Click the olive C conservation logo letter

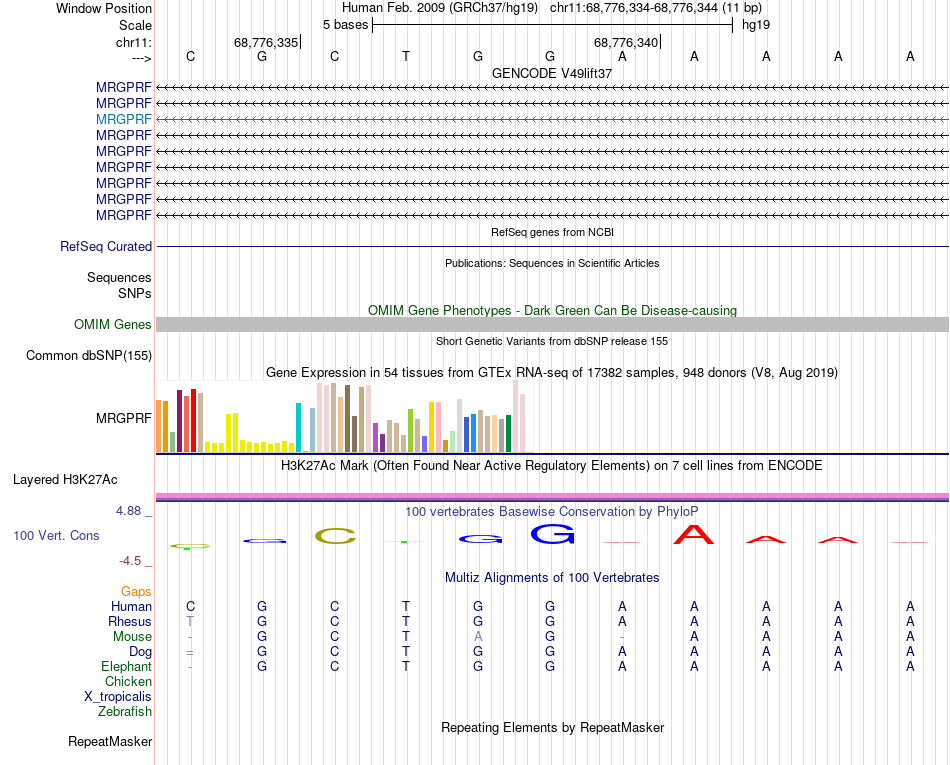point(335,535)
